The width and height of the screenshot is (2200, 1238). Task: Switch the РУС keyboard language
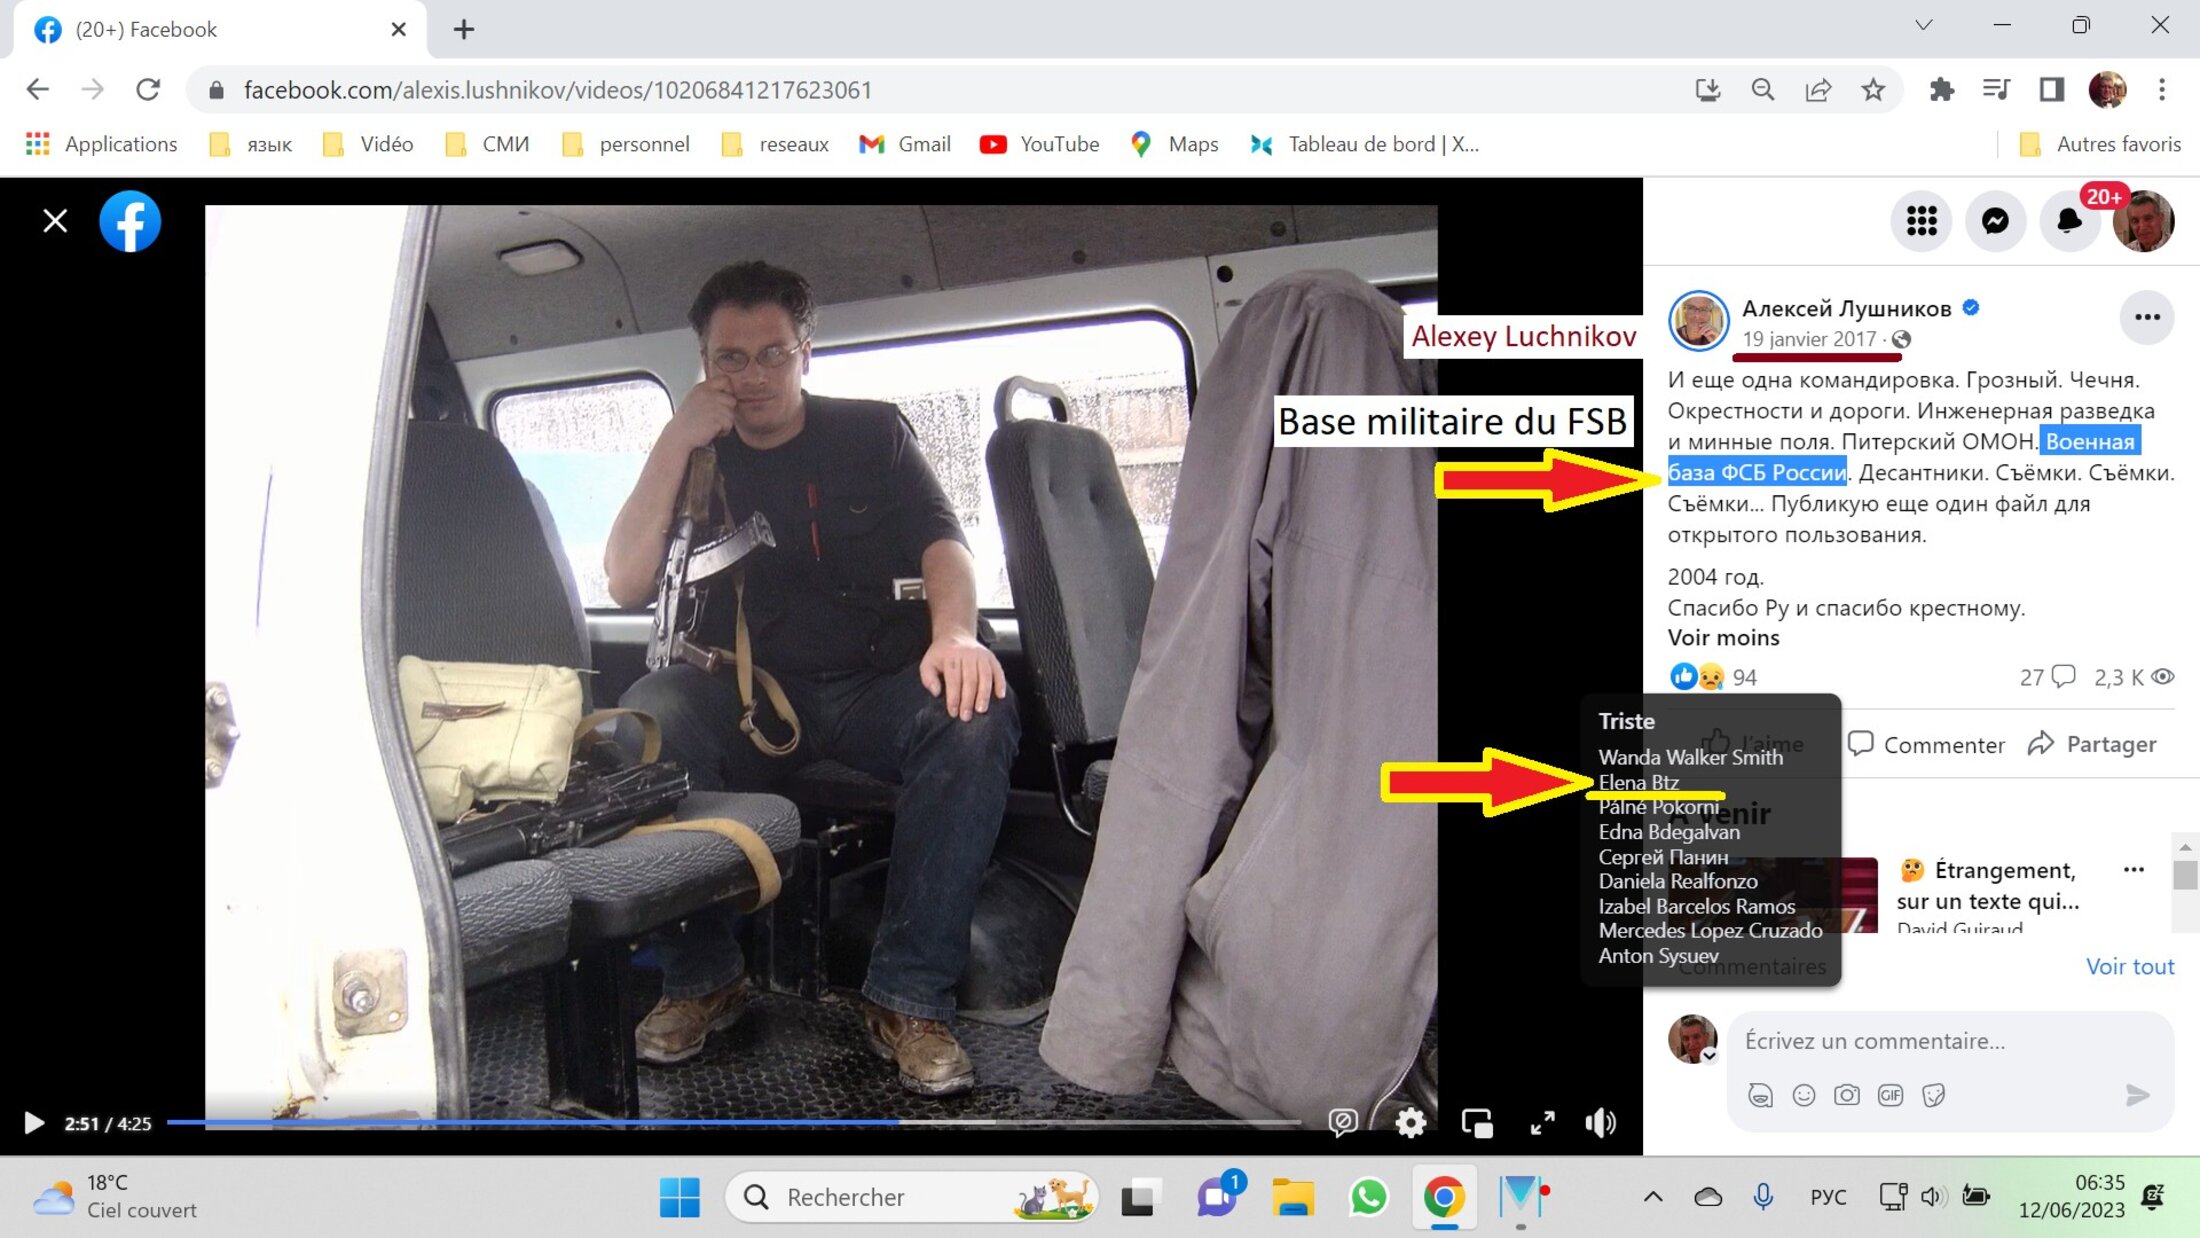1828,1197
